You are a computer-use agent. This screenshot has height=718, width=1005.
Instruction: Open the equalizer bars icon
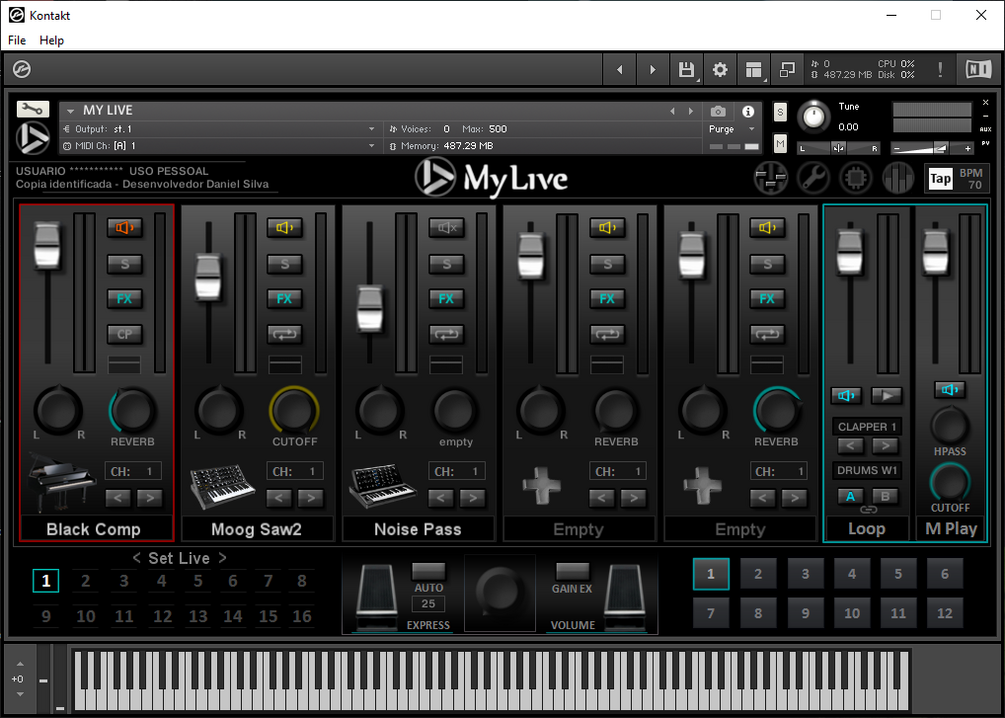click(899, 178)
